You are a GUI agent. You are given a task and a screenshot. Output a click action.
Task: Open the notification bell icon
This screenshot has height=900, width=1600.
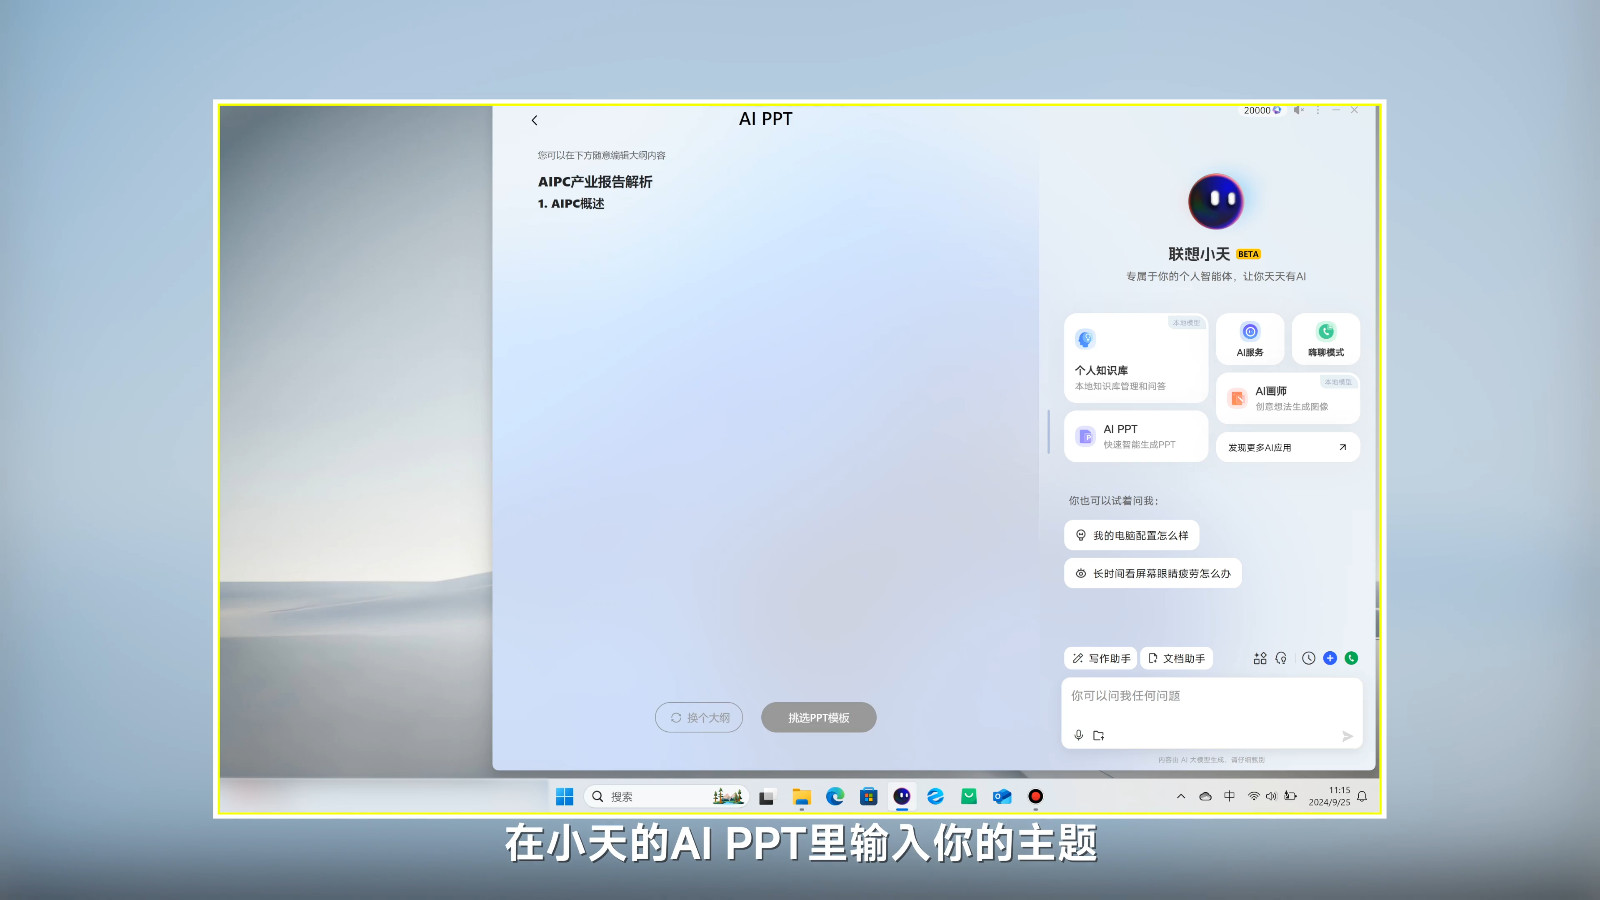(x=1362, y=796)
